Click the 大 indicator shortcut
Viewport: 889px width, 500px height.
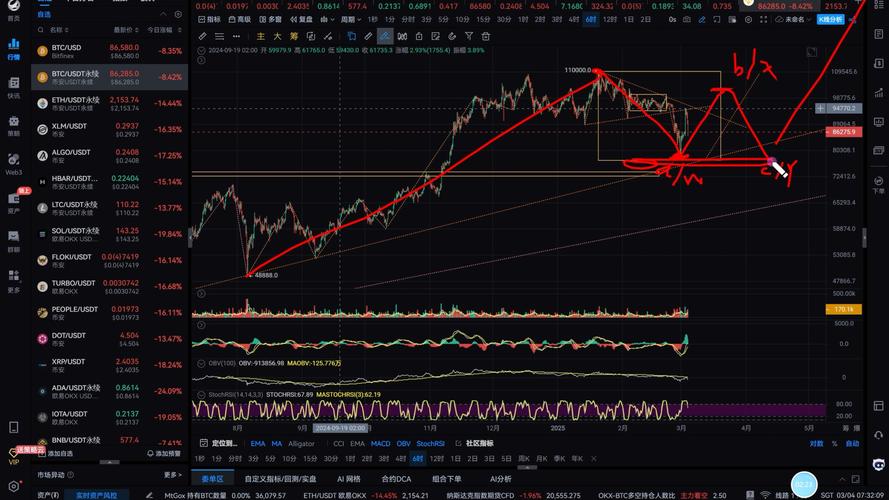tap(277, 36)
